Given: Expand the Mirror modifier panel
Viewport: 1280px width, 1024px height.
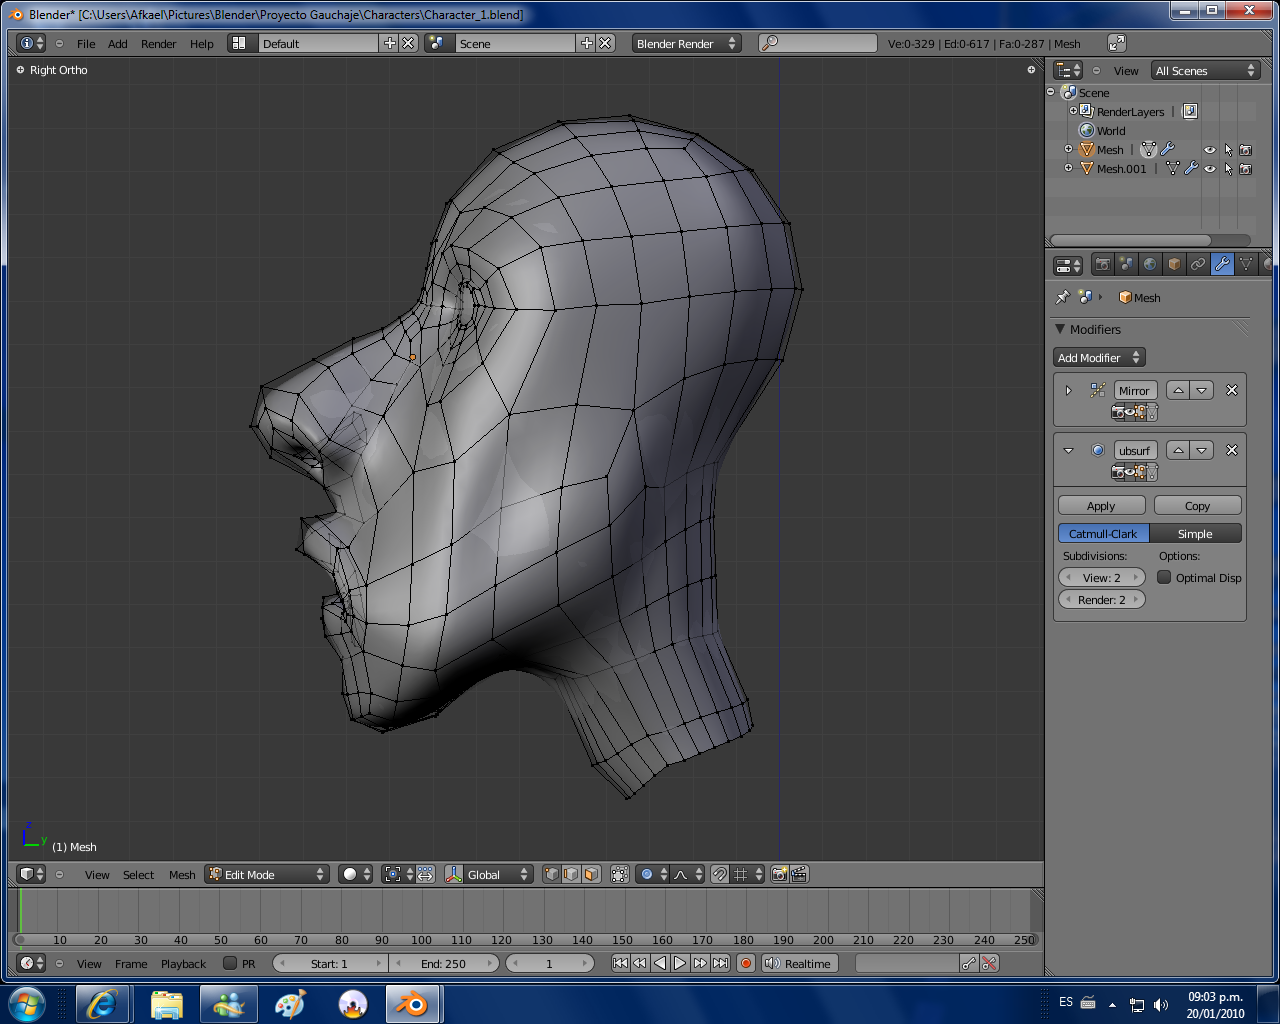Looking at the screenshot, I should (1068, 391).
